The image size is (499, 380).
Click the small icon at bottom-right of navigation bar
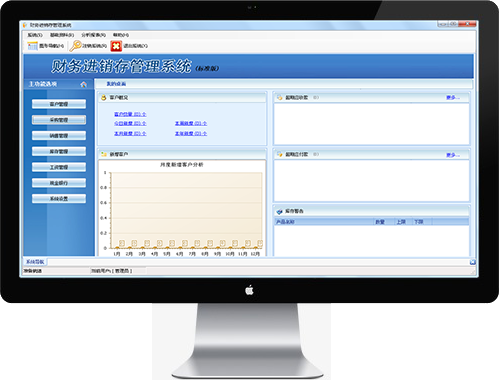[472, 262]
